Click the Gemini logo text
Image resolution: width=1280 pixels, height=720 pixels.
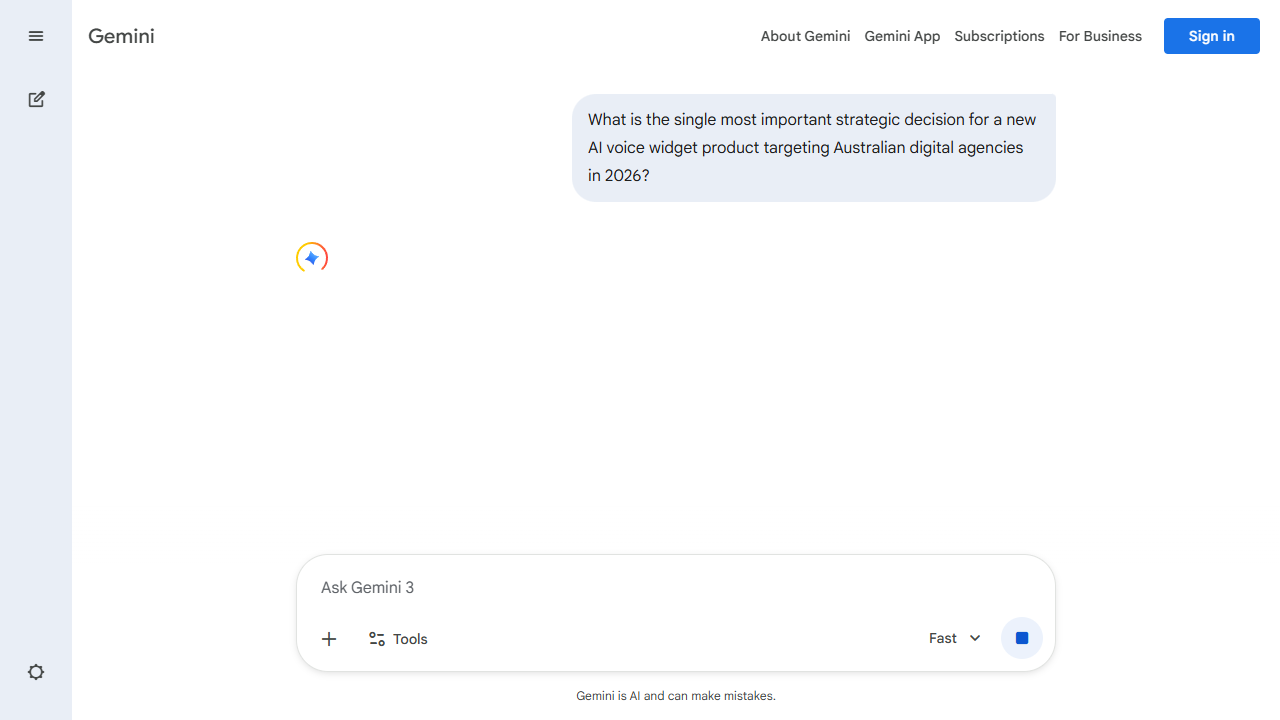coord(121,36)
